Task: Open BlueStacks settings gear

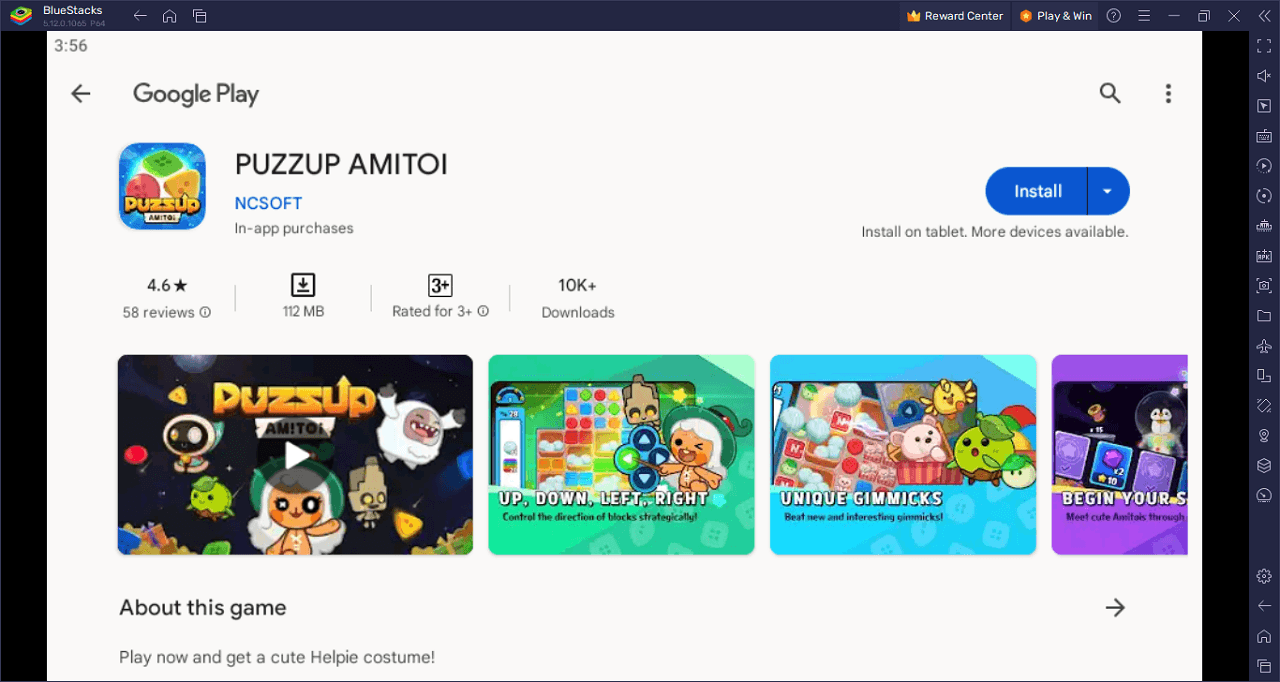Action: 1264,576
